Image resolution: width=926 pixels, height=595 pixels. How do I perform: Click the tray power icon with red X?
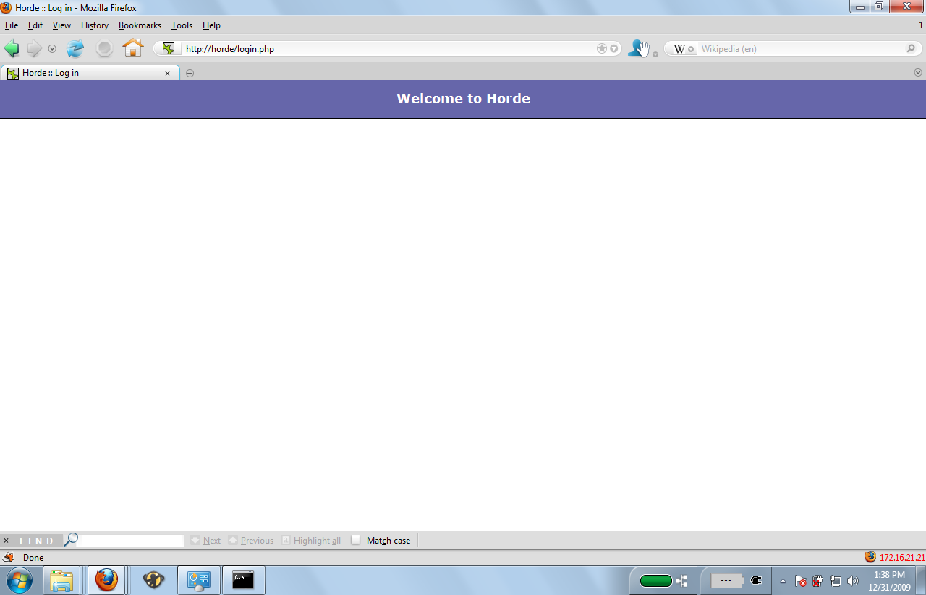click(818, 581)
